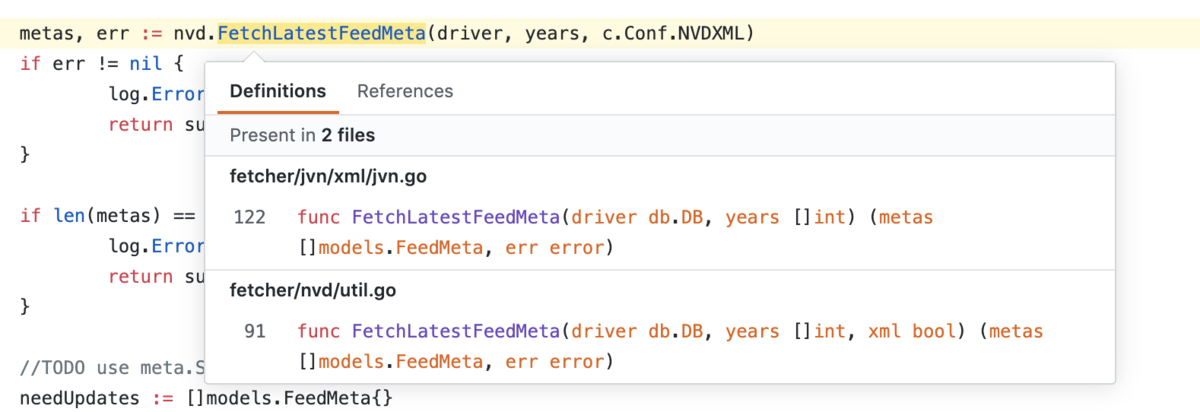Click the 'years' argument in the top code line
Viewport: 1200px width, 412px height.
click(x=550, y=34)
